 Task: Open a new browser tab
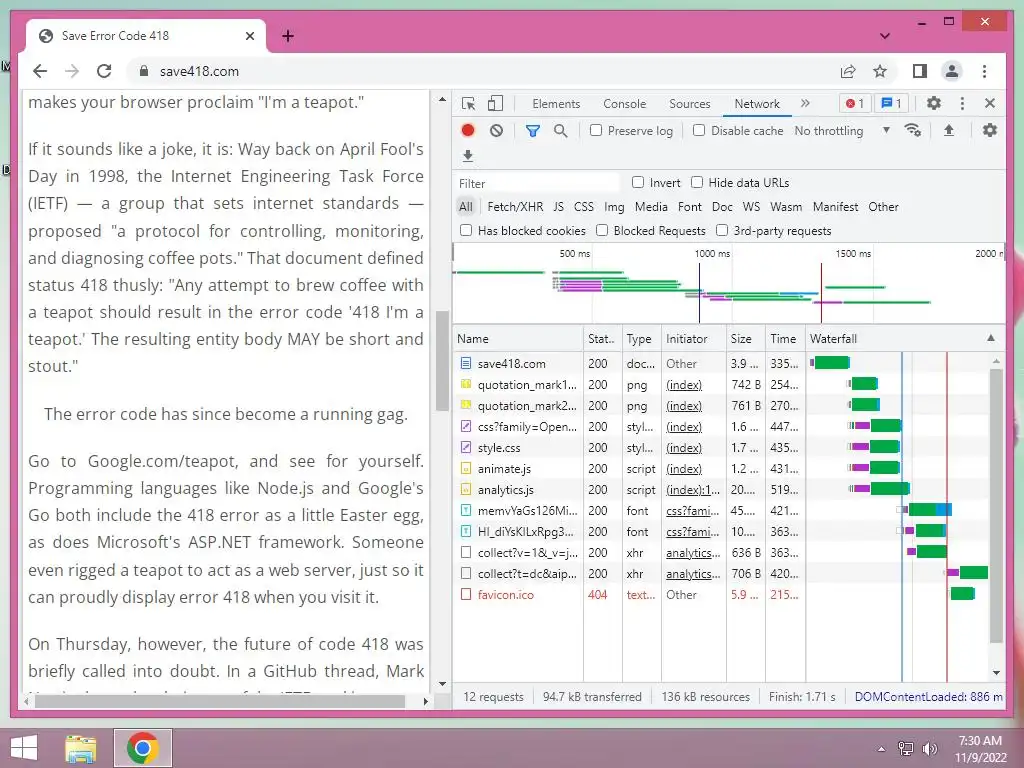click(x=288, y=36)
